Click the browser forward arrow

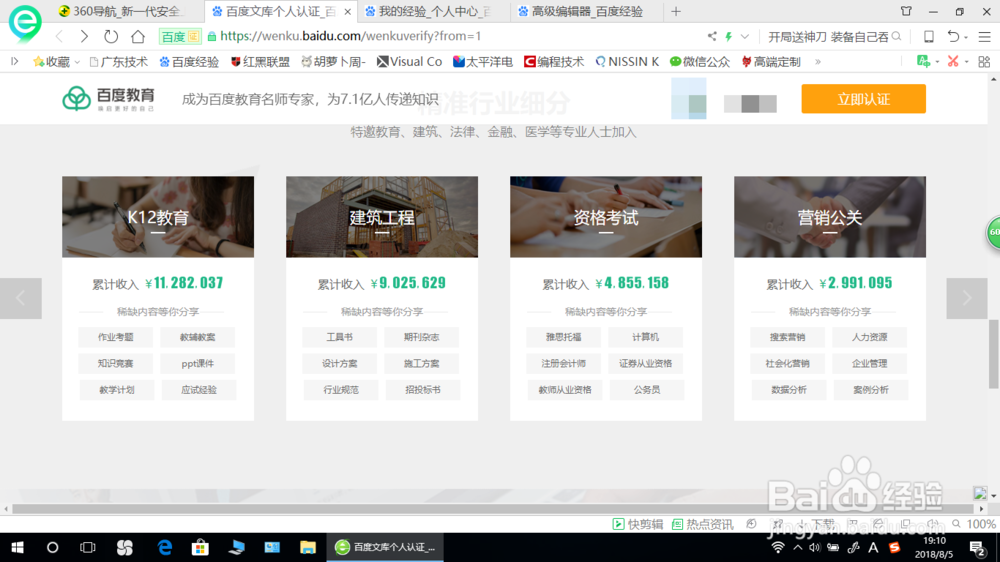click(84, 36)
